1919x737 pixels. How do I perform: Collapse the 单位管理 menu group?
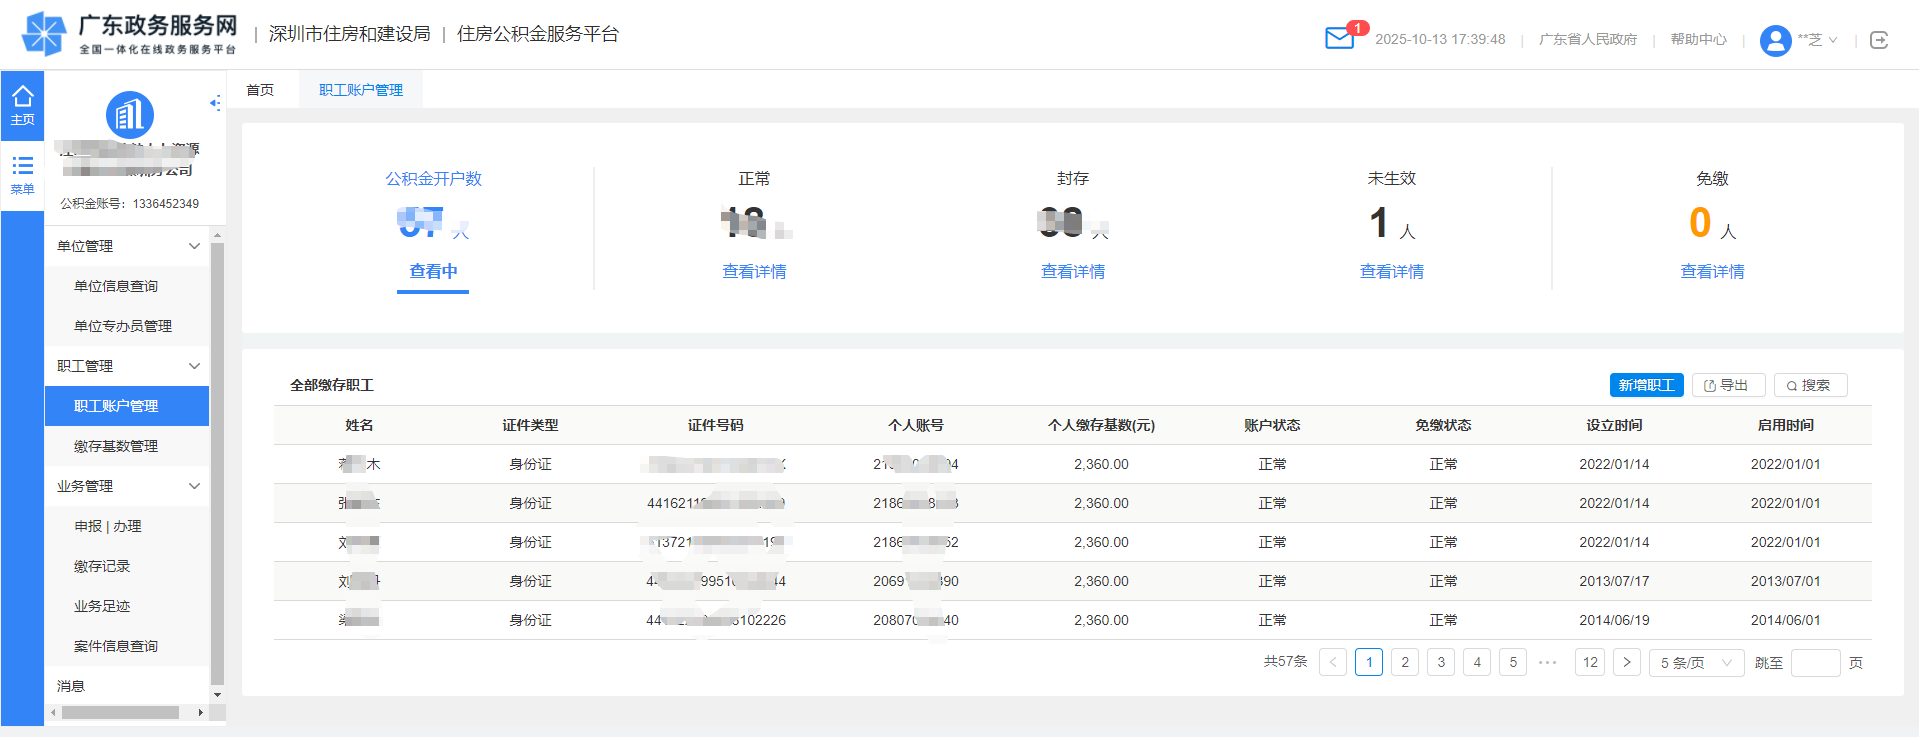(127, 246)
